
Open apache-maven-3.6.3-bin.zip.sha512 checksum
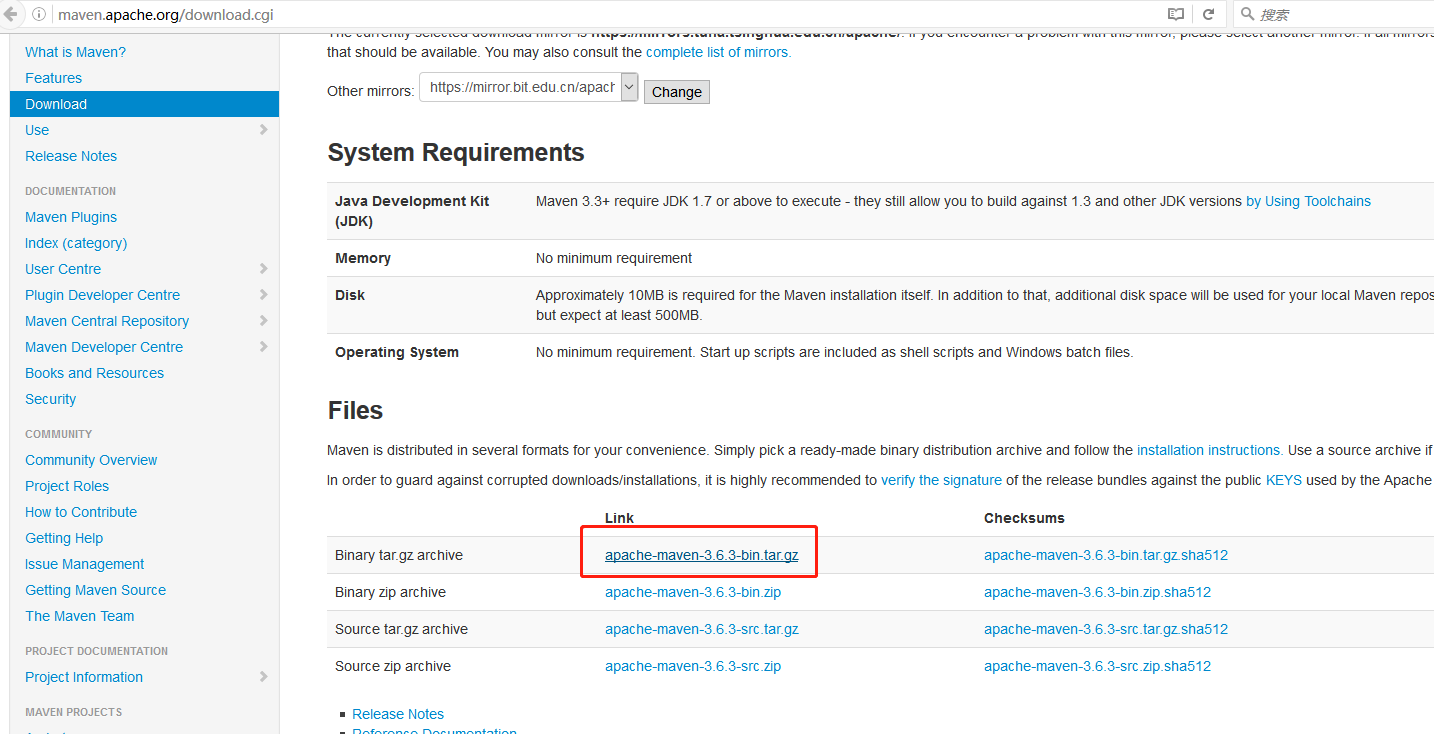pyautogui.click(x=1097, y=591)
